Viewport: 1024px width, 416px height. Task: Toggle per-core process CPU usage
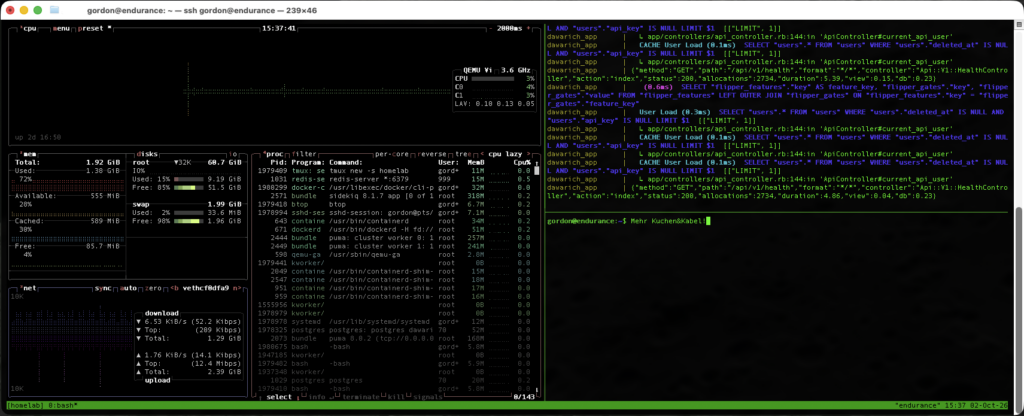(x=391, y=154)
